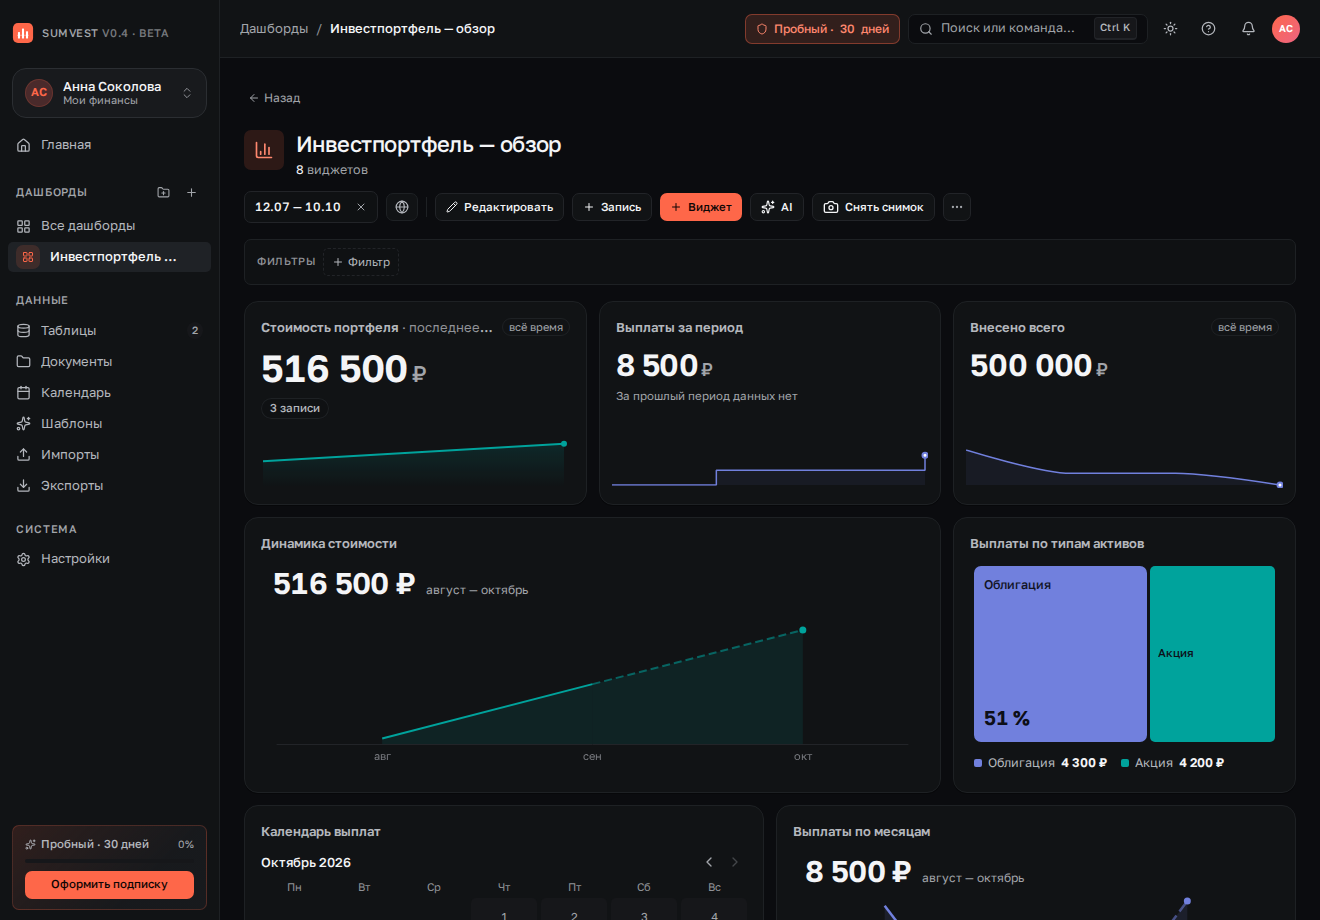The image size is (1320, 920).
Task: Click the AI sparkle button
Action: (777, 207)
